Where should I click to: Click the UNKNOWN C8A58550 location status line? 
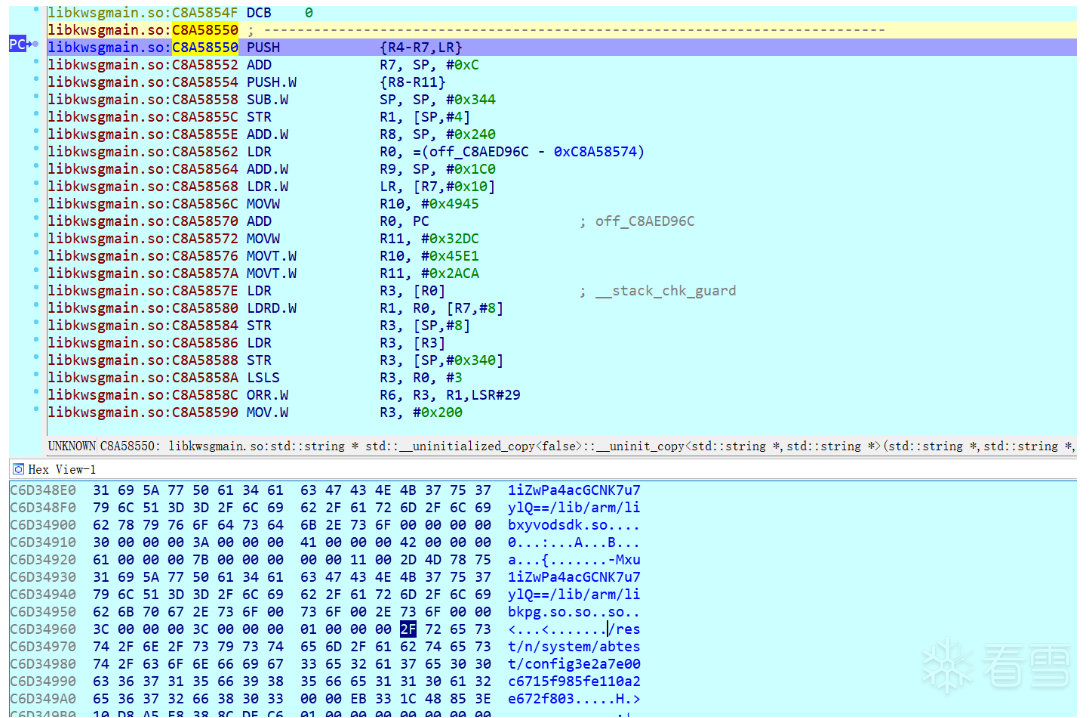pyautogui.click(x=561, y=446)
